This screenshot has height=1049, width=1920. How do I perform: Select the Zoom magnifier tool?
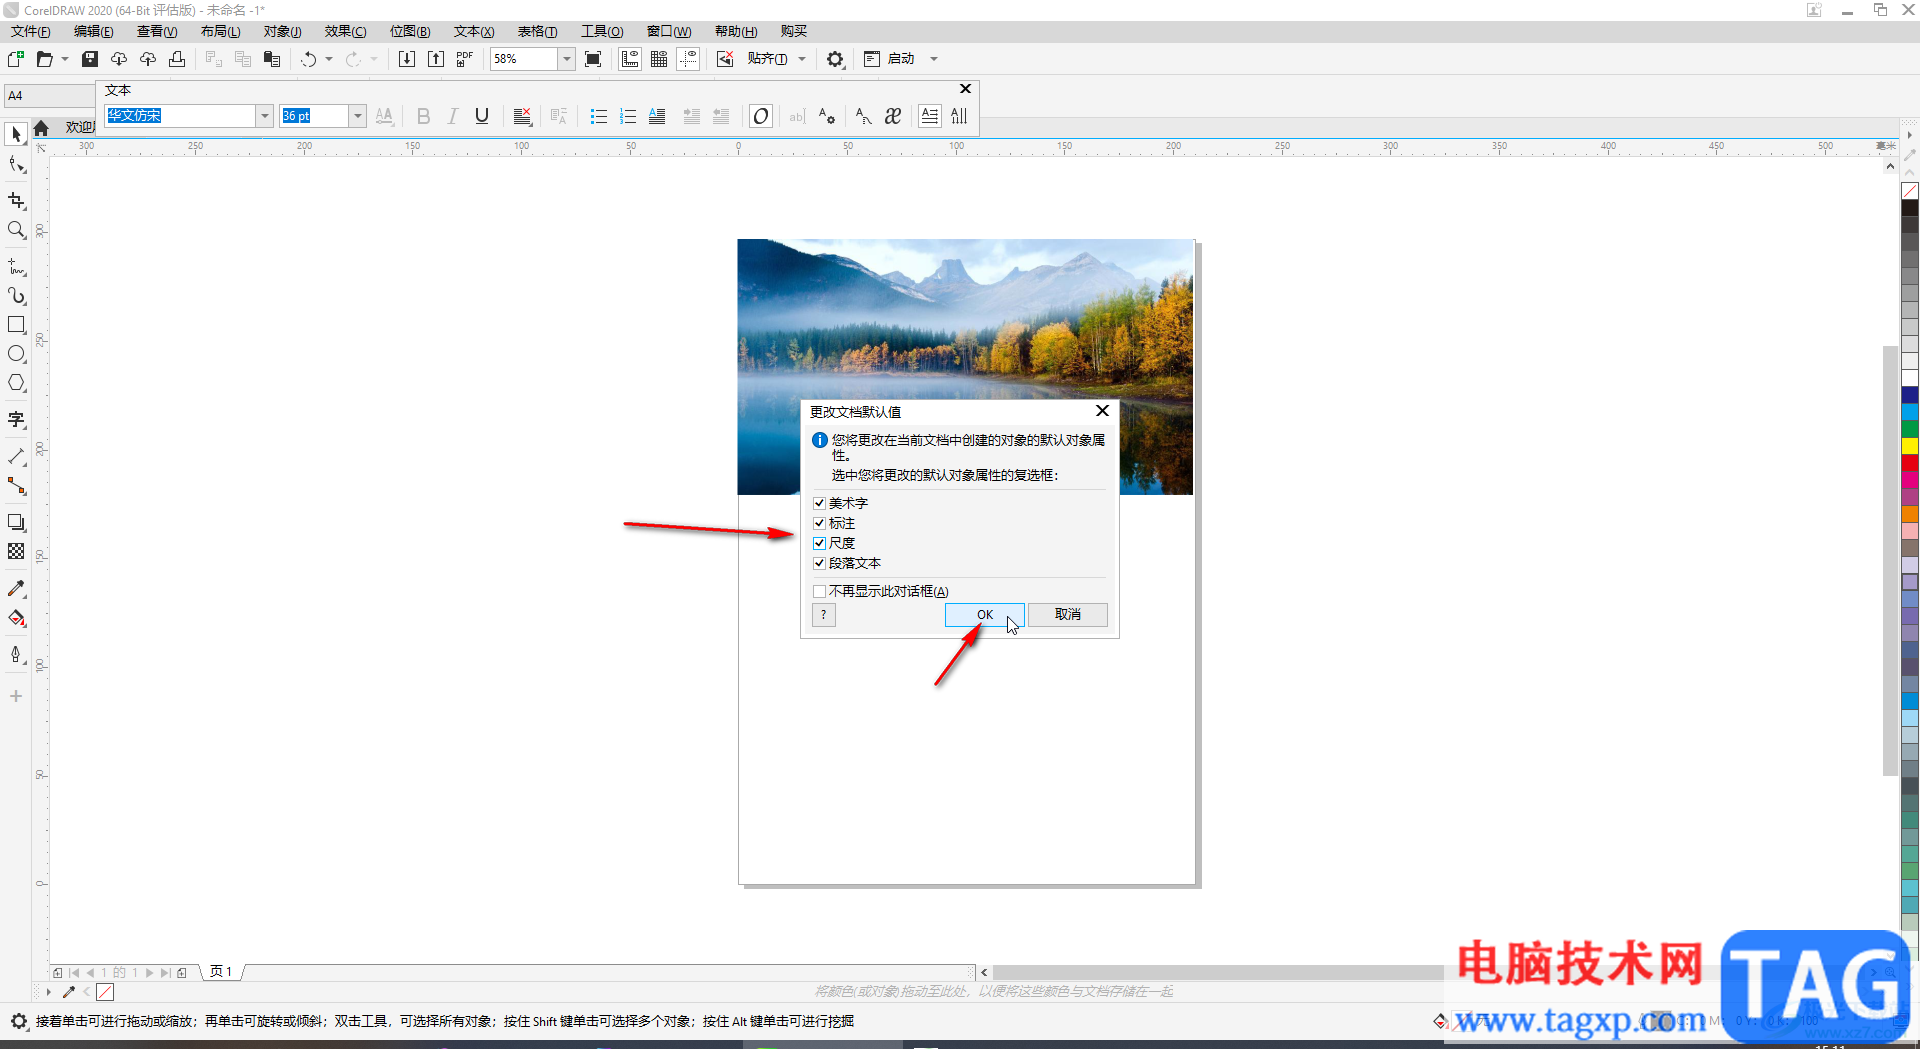[16, 230]
